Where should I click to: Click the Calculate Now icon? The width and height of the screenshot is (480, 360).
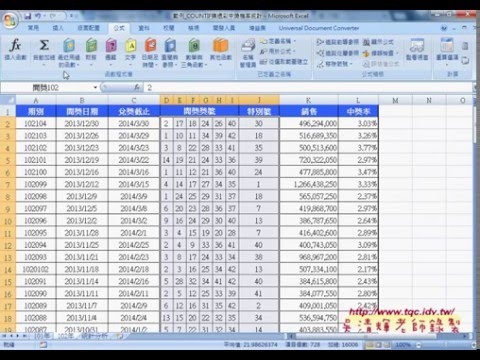pos(465,46)
